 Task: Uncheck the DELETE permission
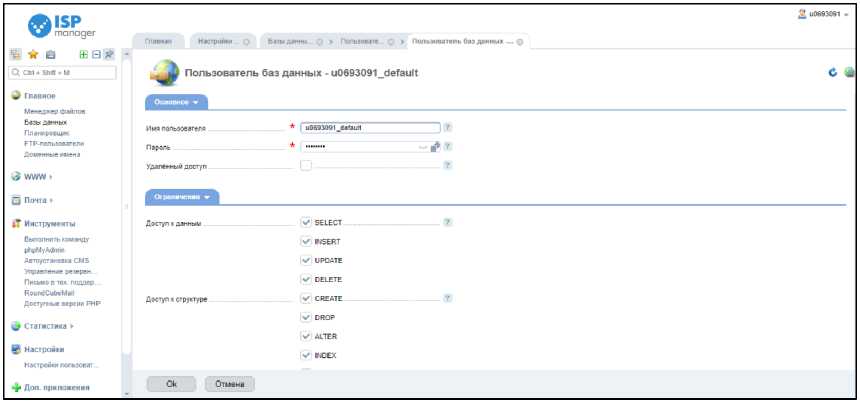[x=306, y=280]
